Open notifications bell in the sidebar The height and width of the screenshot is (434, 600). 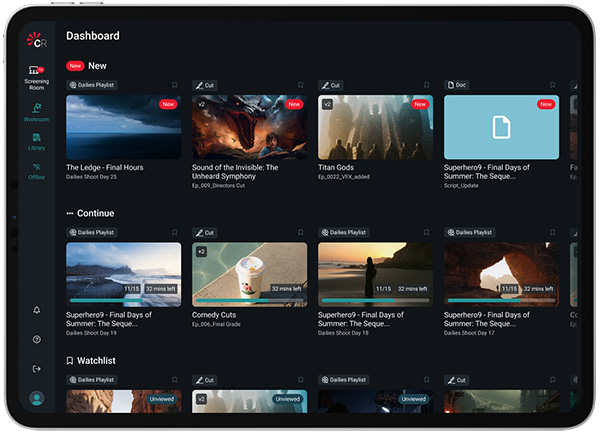point(37,311)
